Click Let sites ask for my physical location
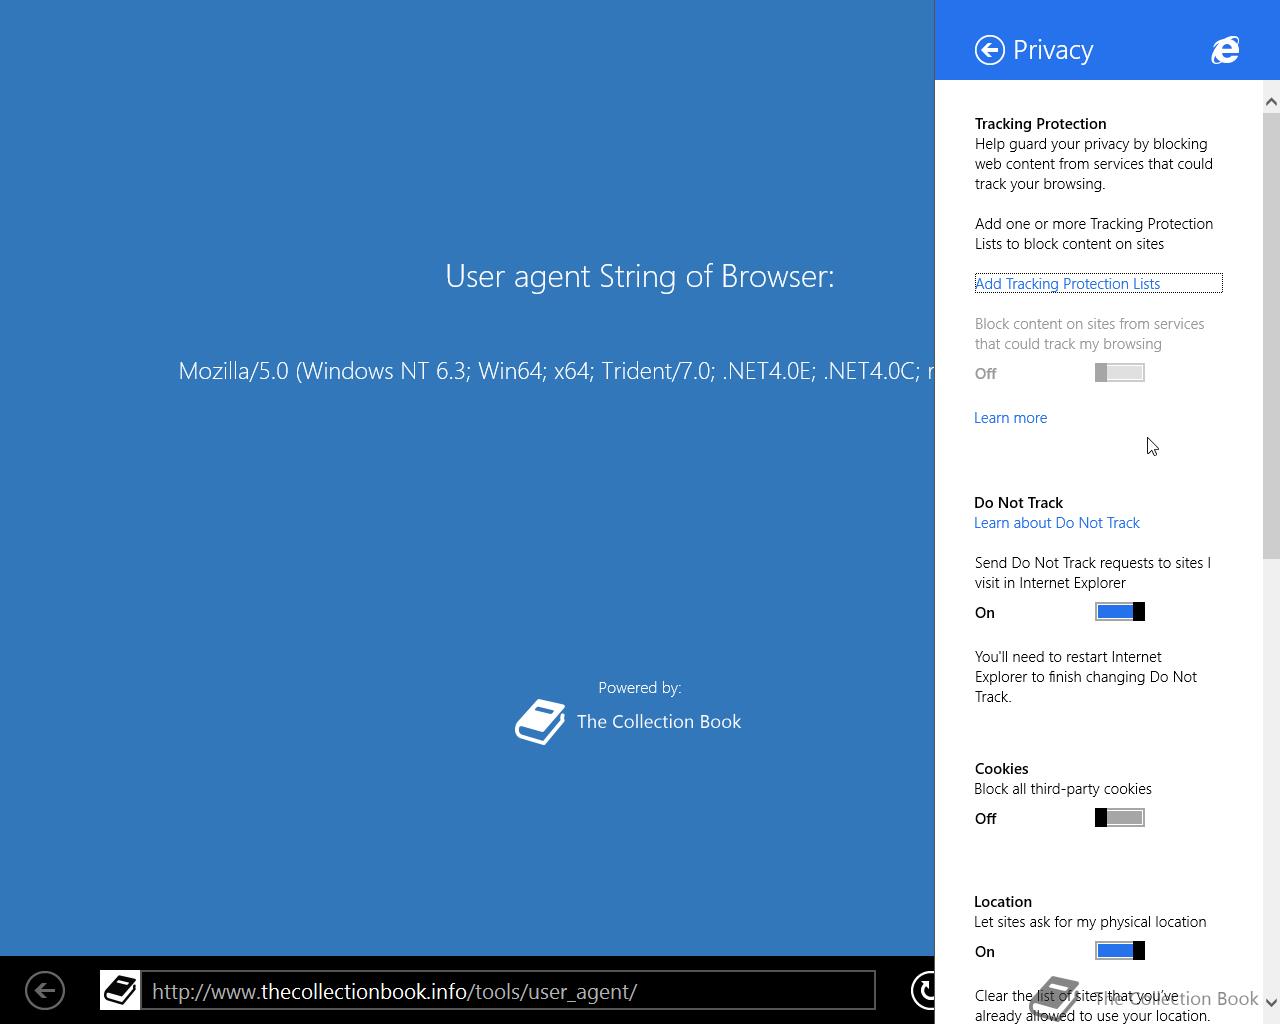The height and width of the screenshot is (1024, 1280). (1090, 922)
